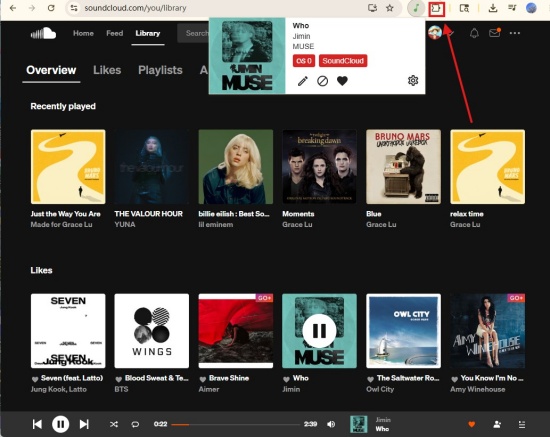Go to Home in SoundCloud nav
The width and height of the screenshot is (550, 437).
pos(83,33)
